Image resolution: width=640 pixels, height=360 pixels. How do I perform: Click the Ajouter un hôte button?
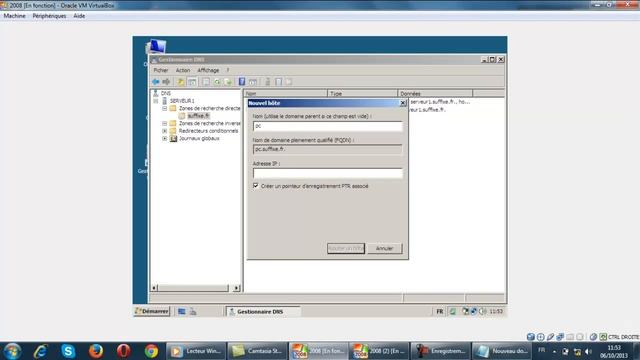[346, 248]
